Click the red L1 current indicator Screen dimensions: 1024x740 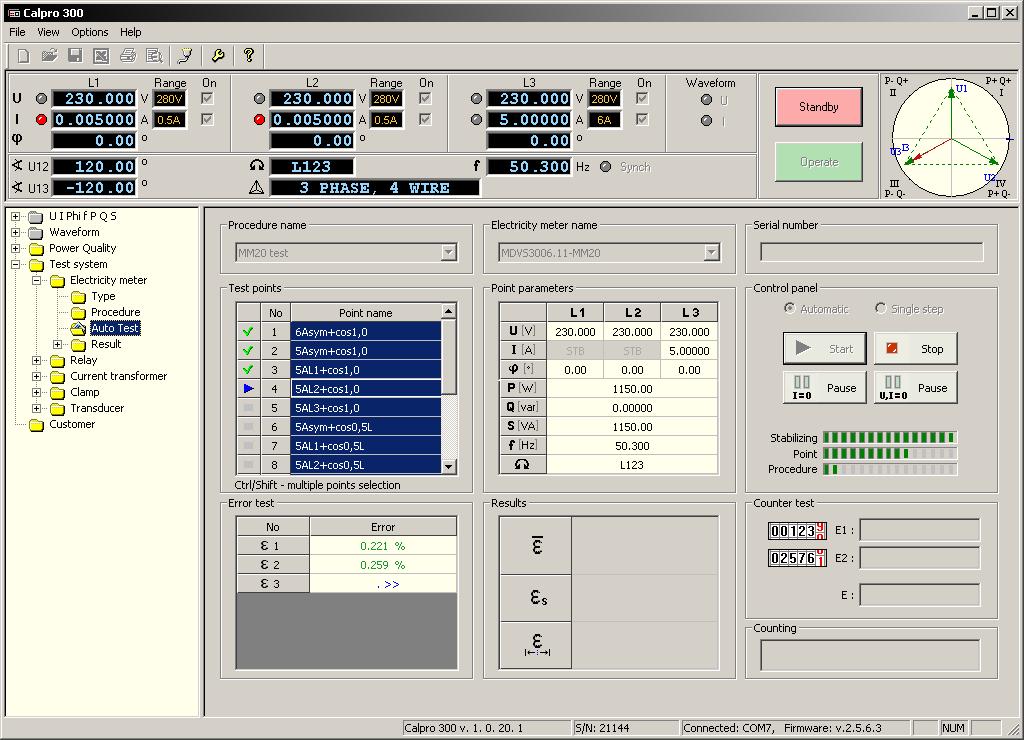(41, 120)
